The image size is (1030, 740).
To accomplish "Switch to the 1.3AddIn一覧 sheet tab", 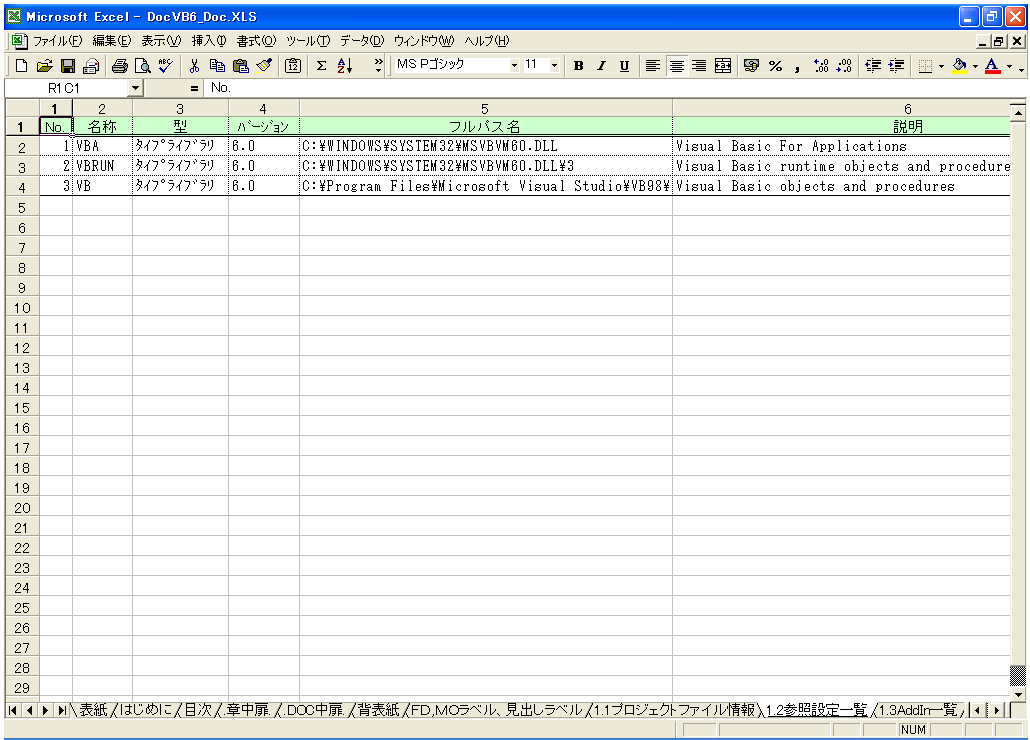I will (918, 710).
